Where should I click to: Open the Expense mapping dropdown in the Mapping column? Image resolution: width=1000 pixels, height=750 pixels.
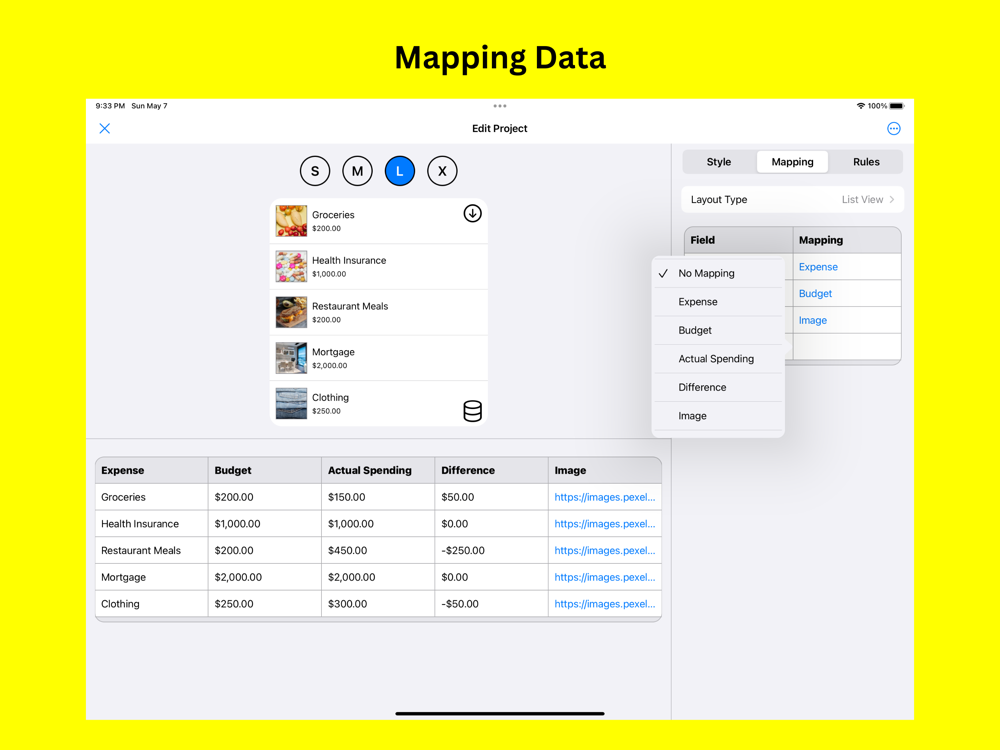847,267
